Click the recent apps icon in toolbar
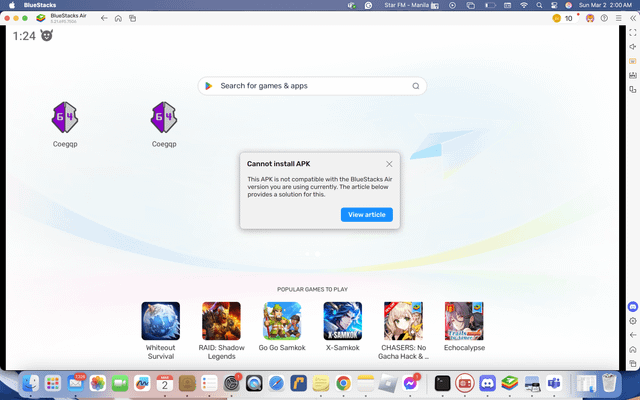This screenshot has height=400, width=640. (132, 18)
